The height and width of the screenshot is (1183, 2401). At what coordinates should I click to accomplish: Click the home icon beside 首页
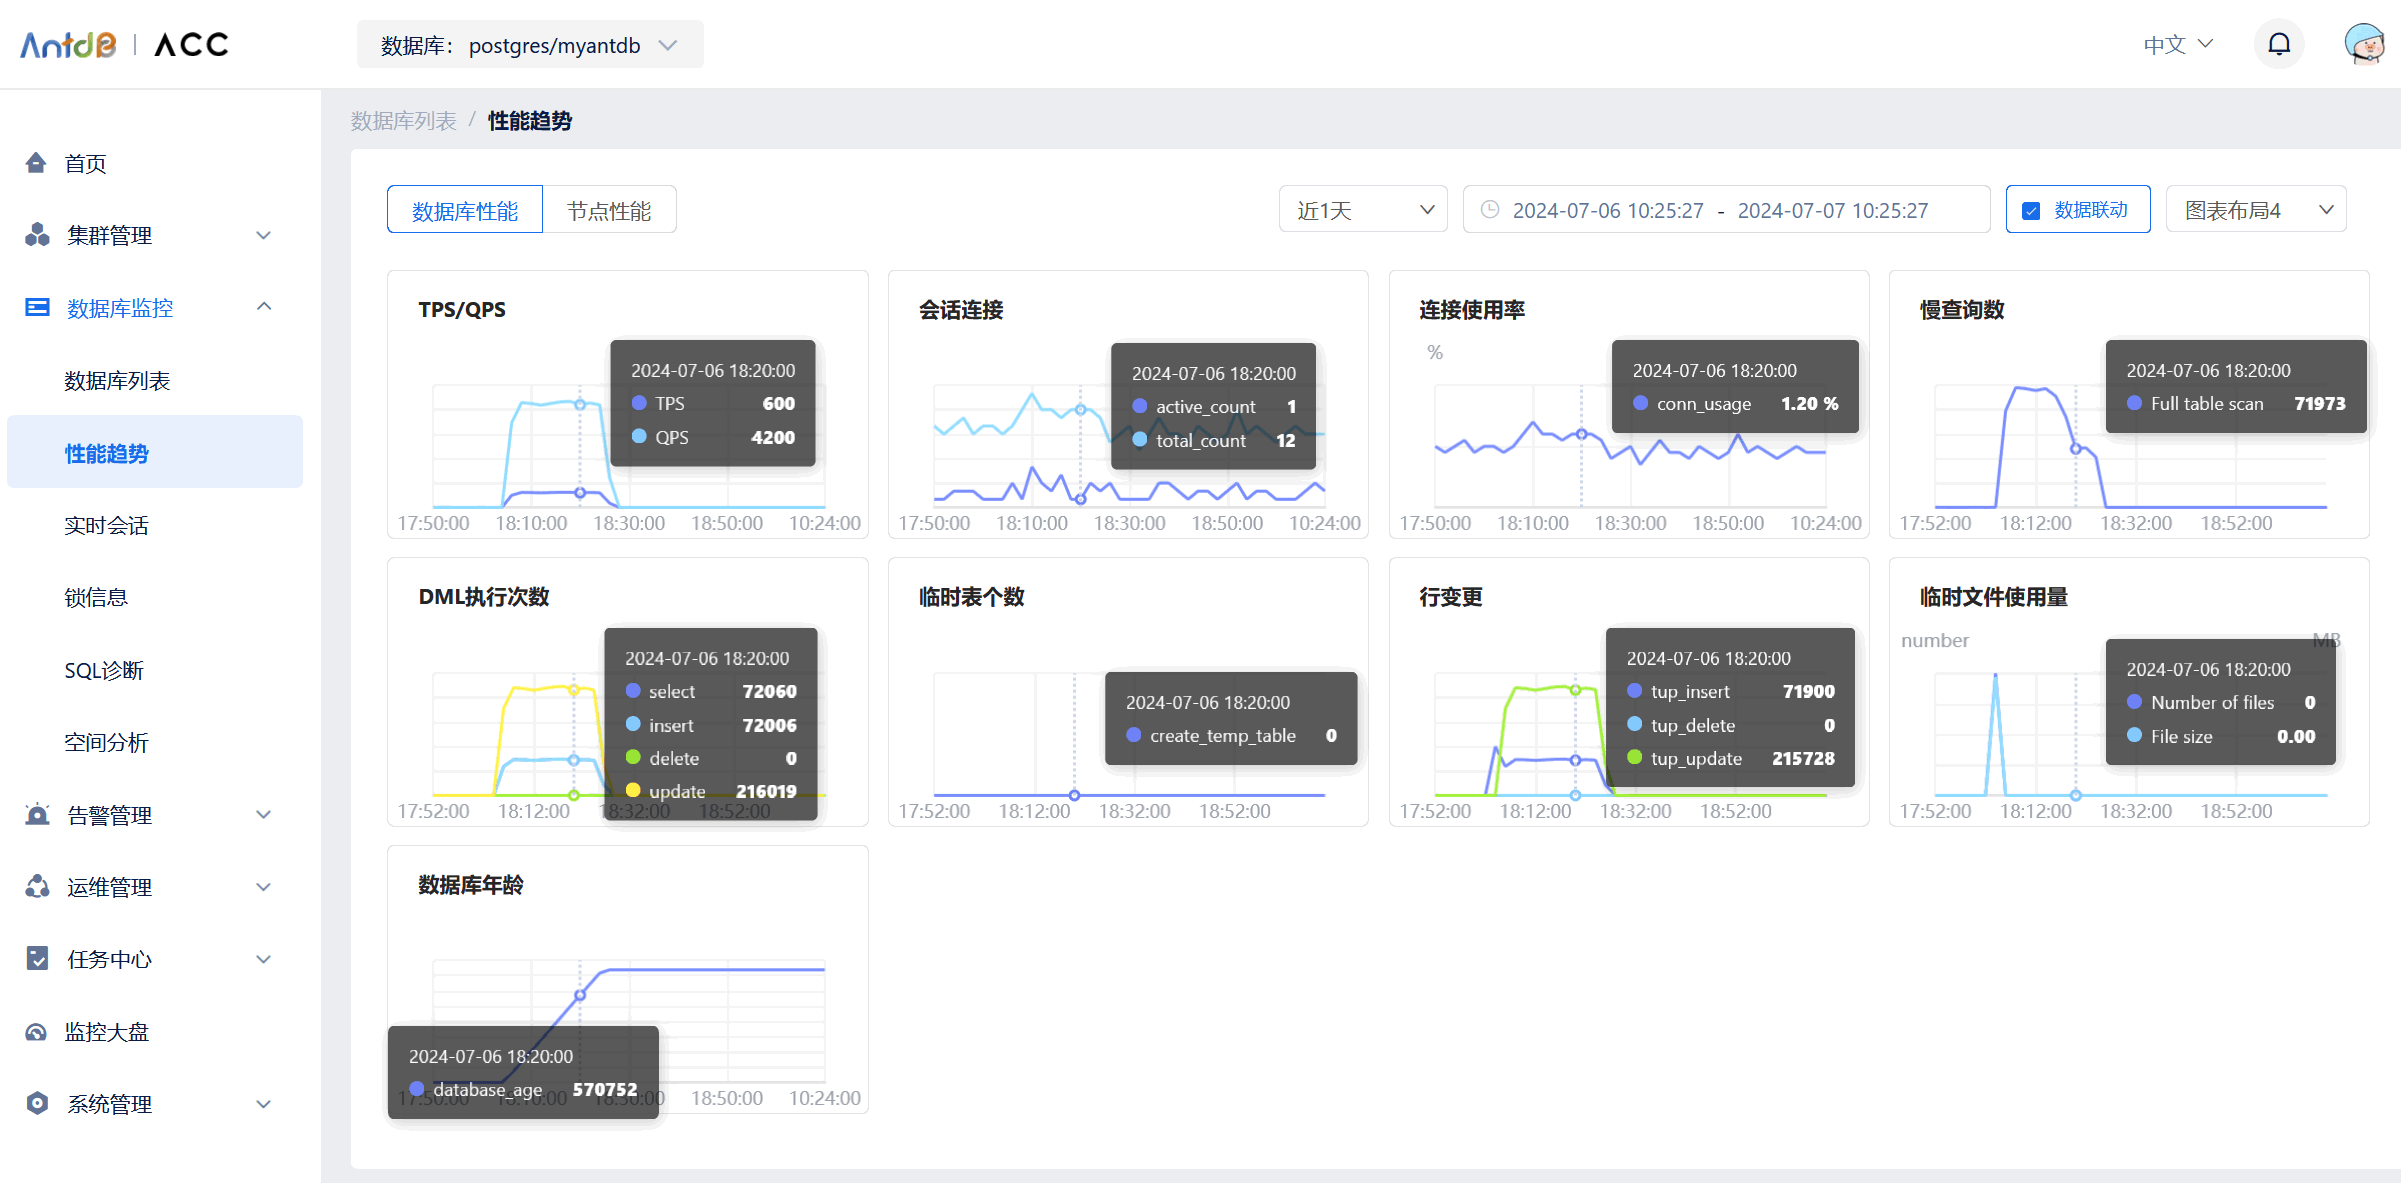(36, 163)
